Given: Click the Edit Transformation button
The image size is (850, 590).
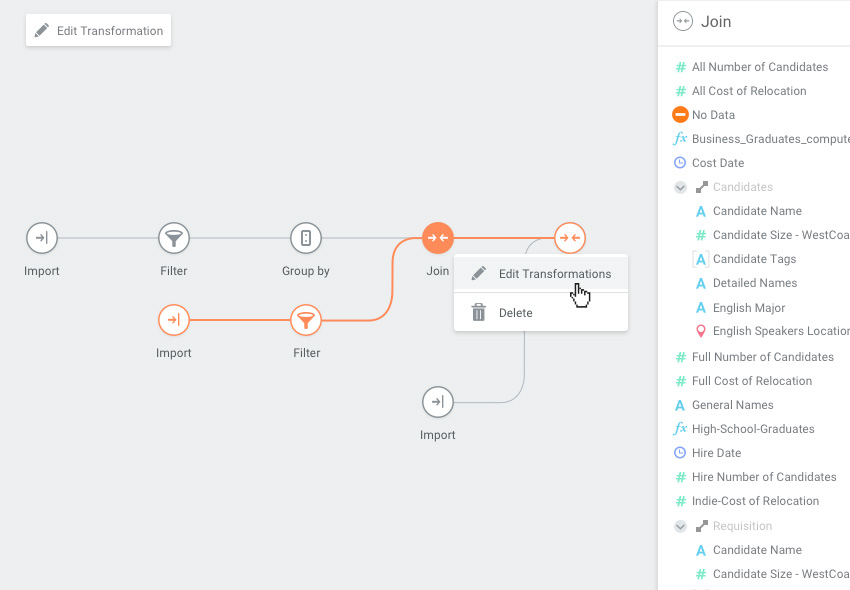Looking at the screenshot, I should [x=98, y=31].
